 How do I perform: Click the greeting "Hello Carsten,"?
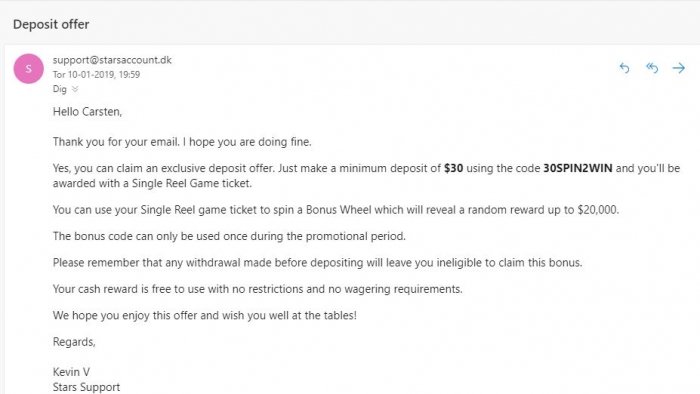coord(87,112)
